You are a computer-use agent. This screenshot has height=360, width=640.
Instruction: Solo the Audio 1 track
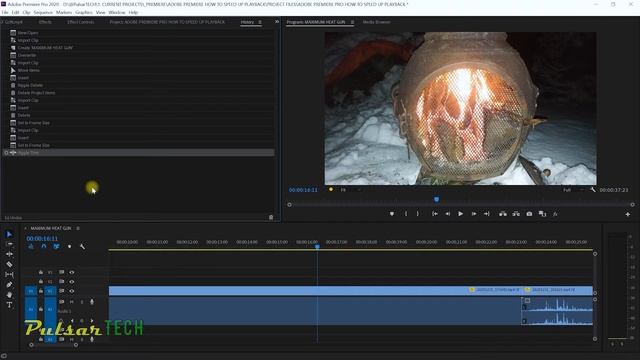click(82, 302)
